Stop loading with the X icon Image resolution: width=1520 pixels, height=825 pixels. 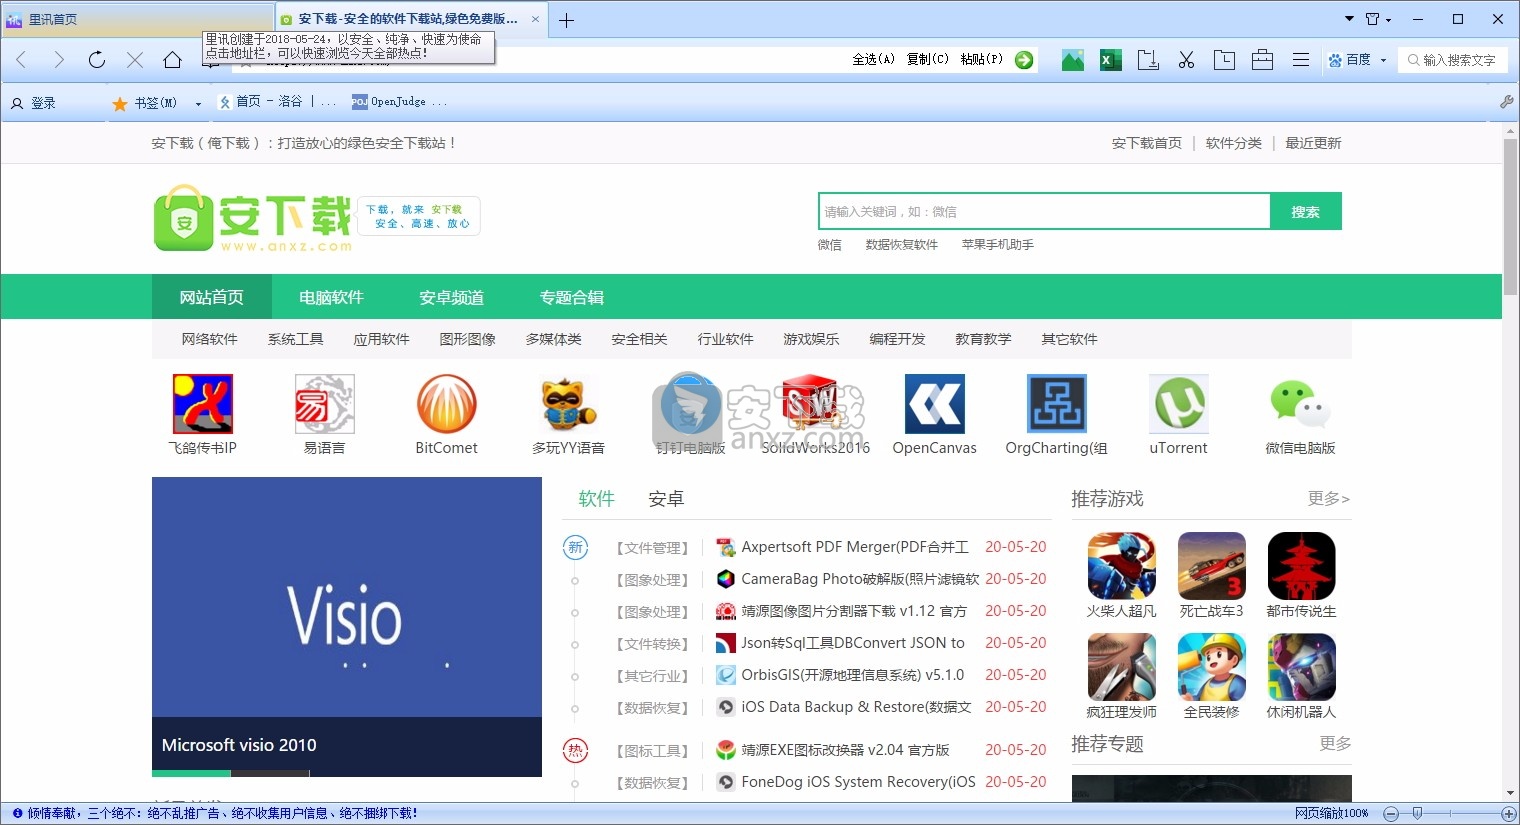coord(135,60)
